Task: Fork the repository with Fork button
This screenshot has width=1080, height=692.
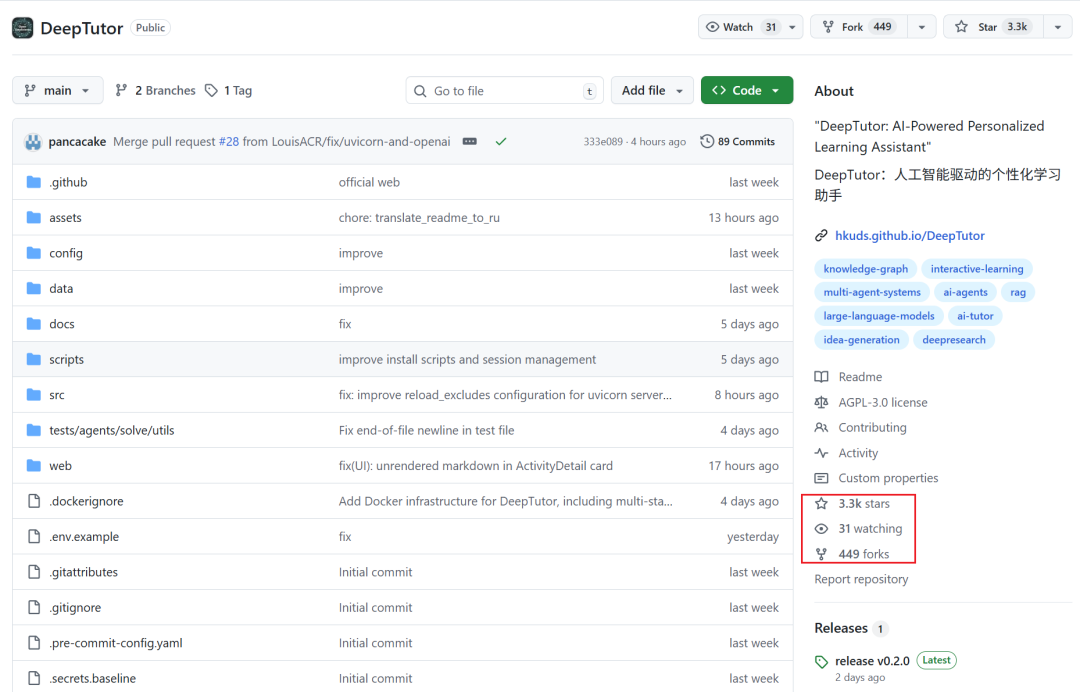Action: click(860, 27)
